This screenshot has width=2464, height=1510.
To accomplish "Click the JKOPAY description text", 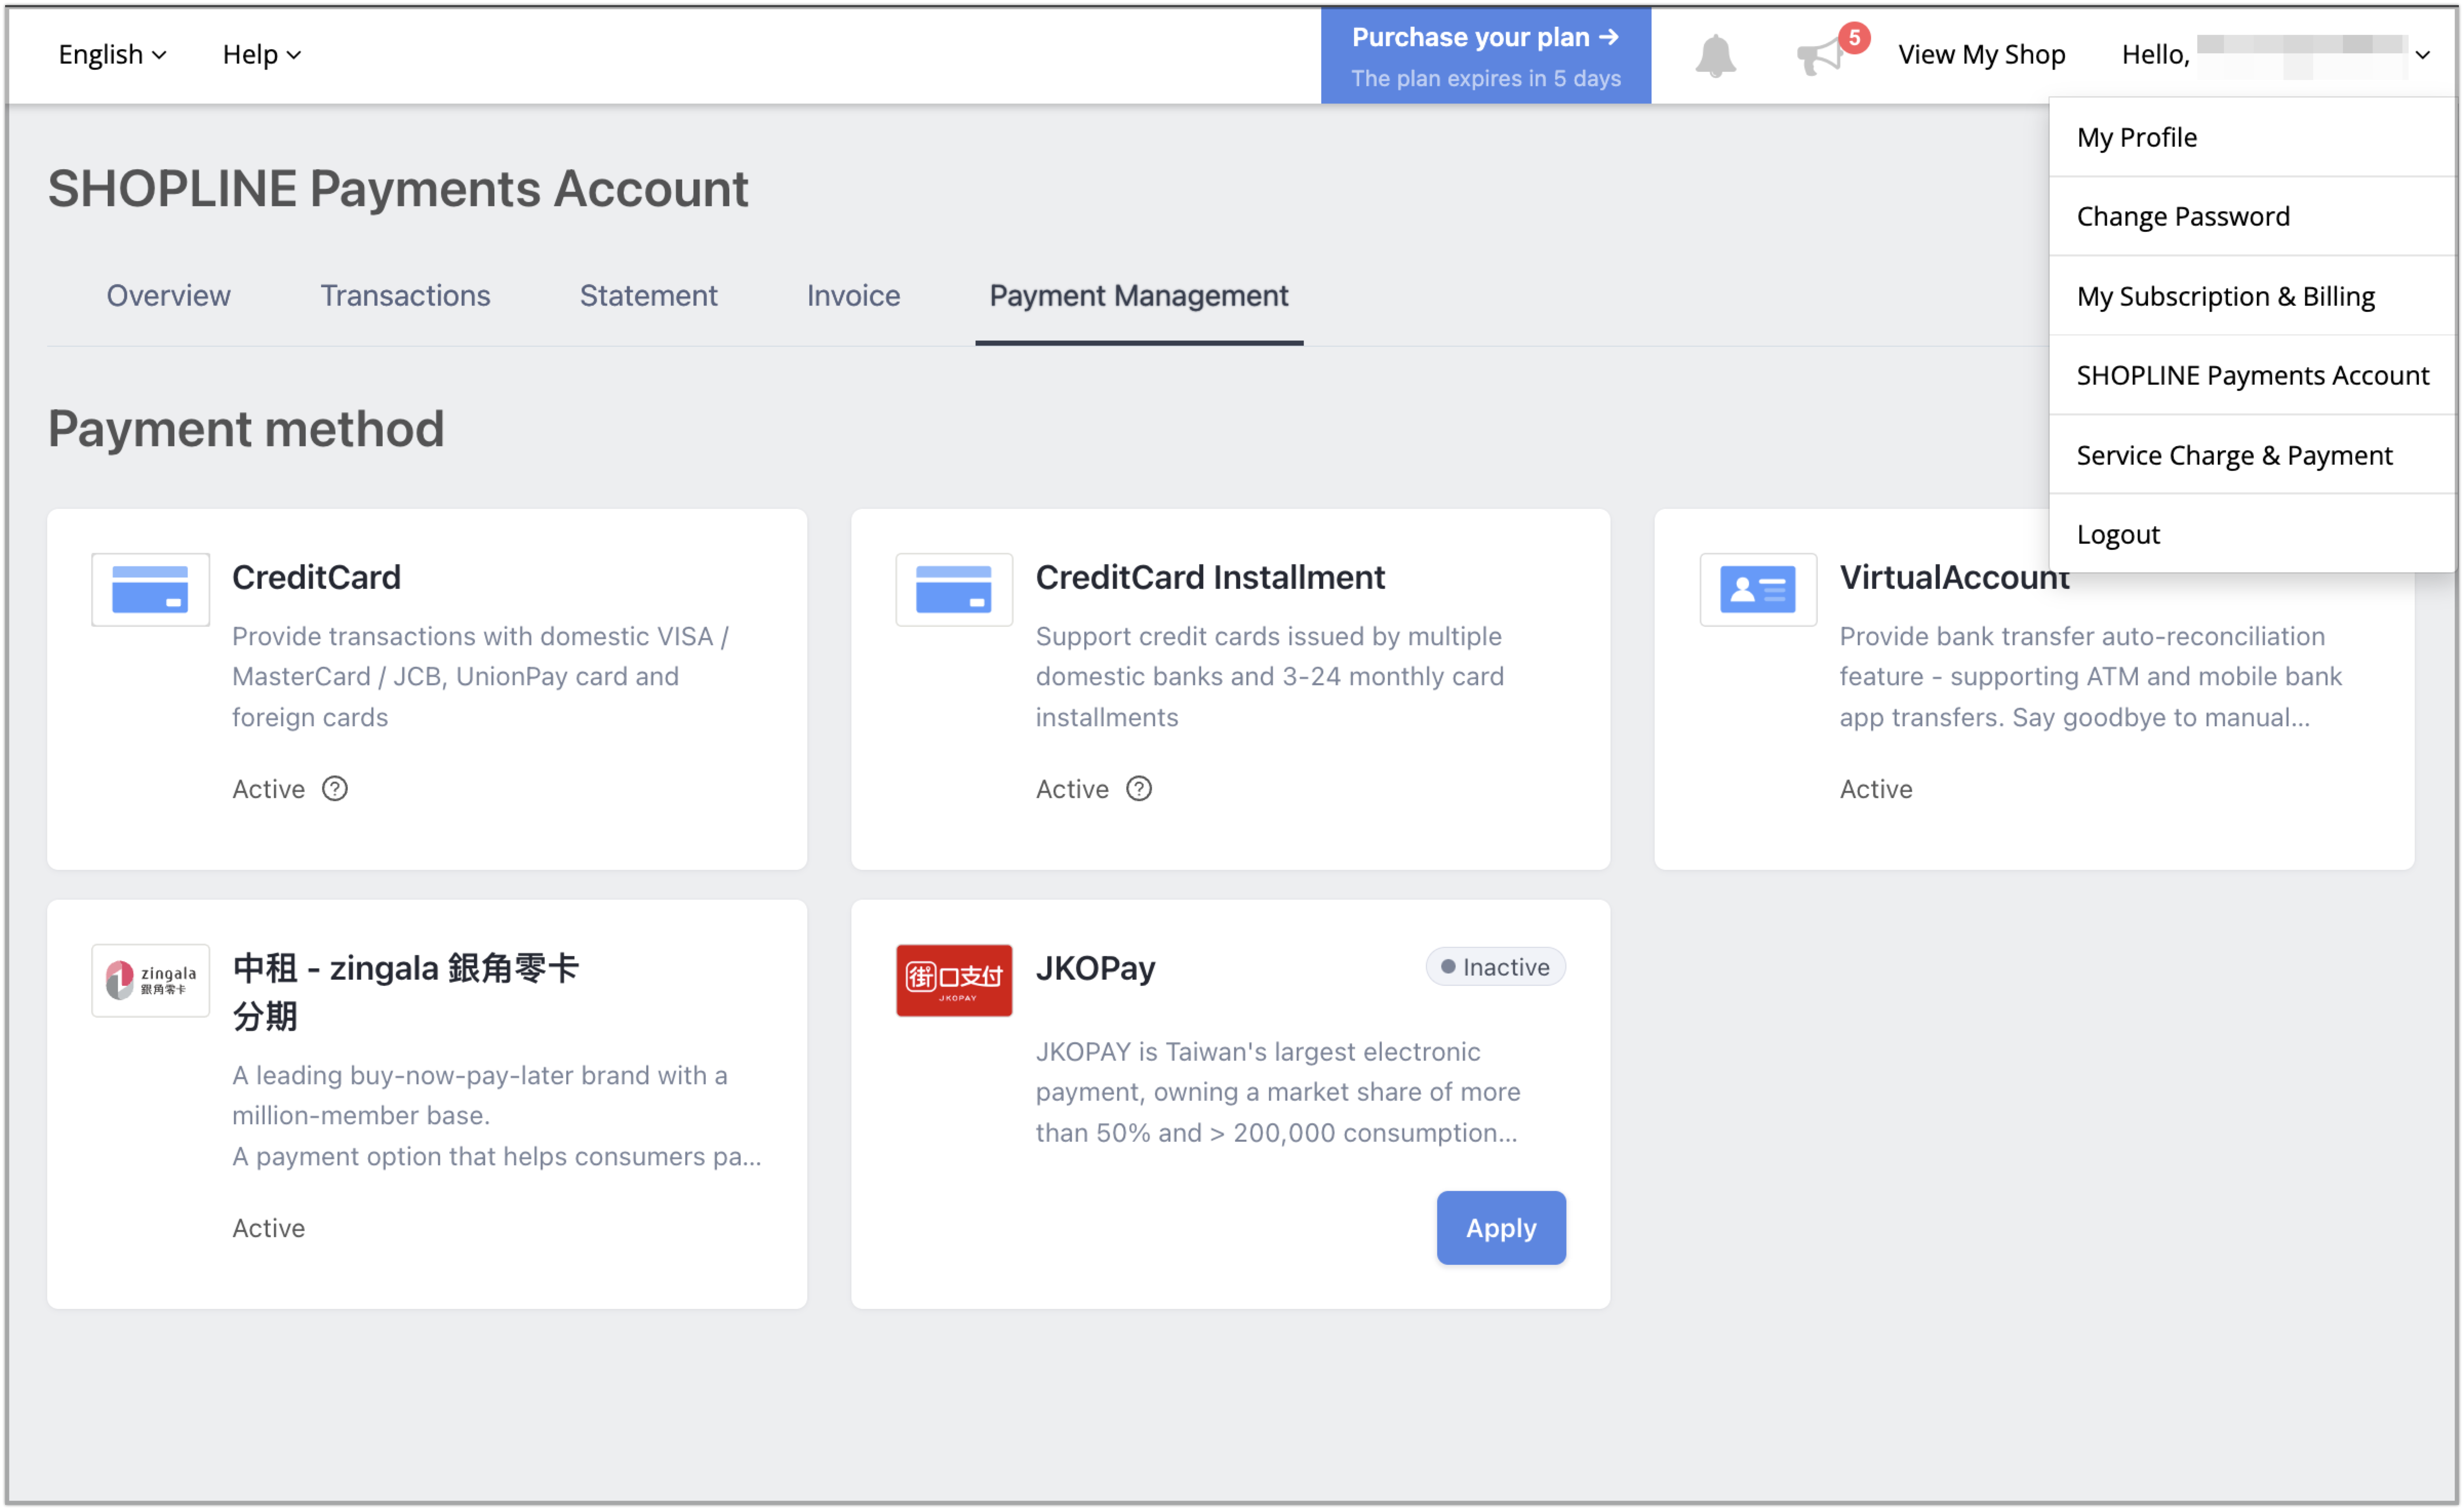I will (1277, 1092).
